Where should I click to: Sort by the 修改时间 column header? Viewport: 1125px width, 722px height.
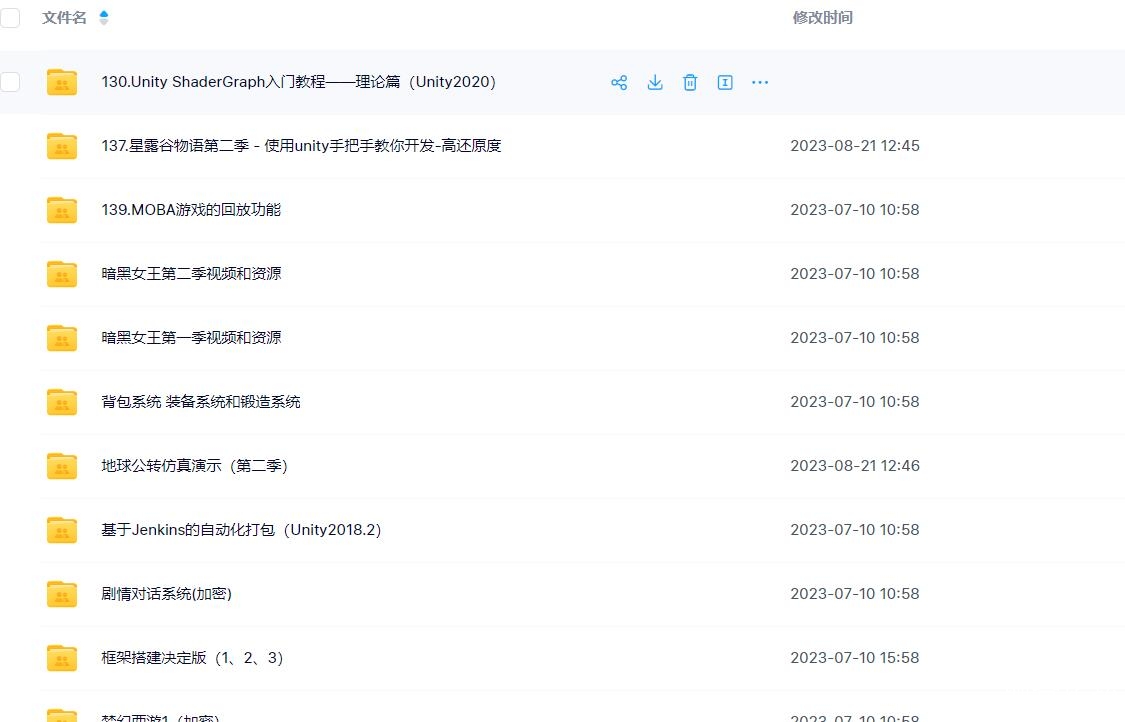pos(822,18)
